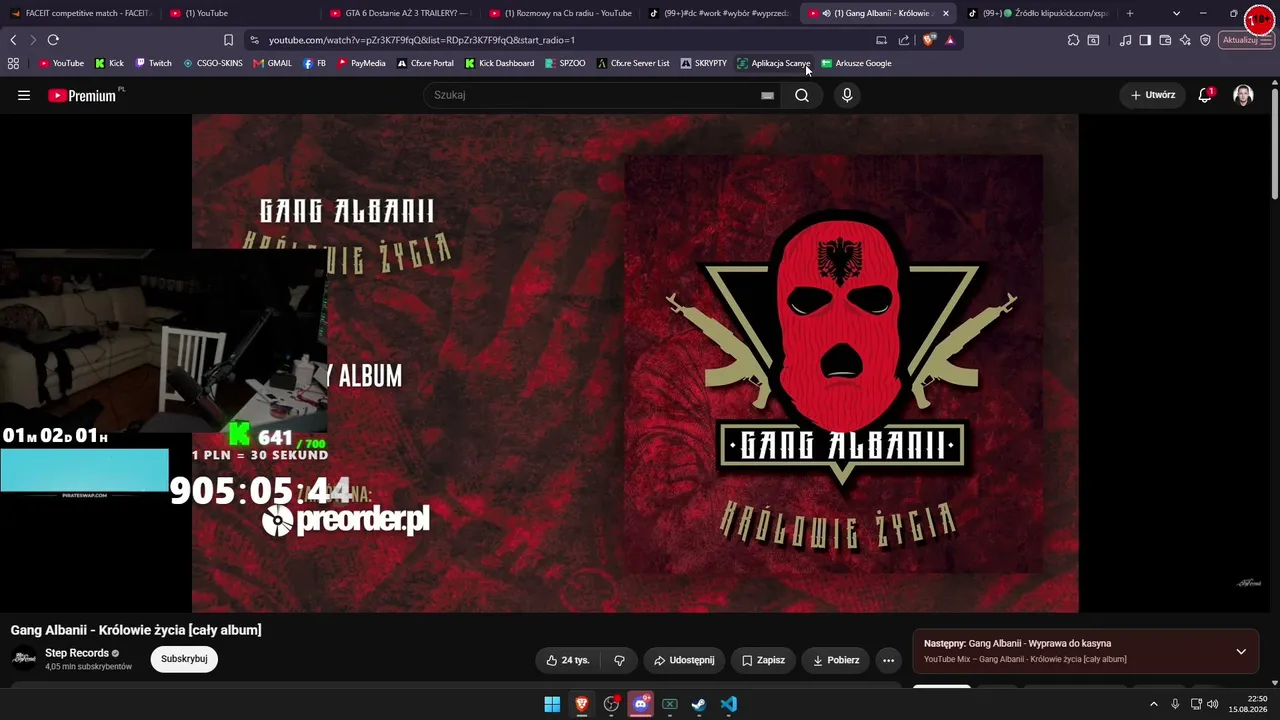
Task: Expand the next-up playlist panel
Action: (x=1241, y=652)
